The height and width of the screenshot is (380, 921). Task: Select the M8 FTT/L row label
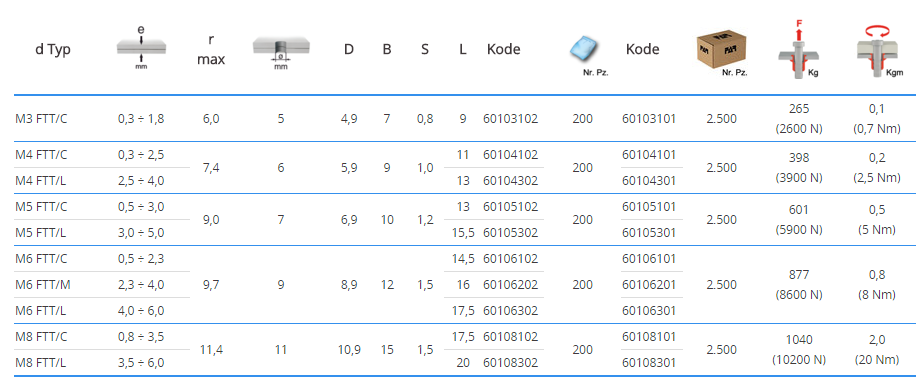point(41,363)
